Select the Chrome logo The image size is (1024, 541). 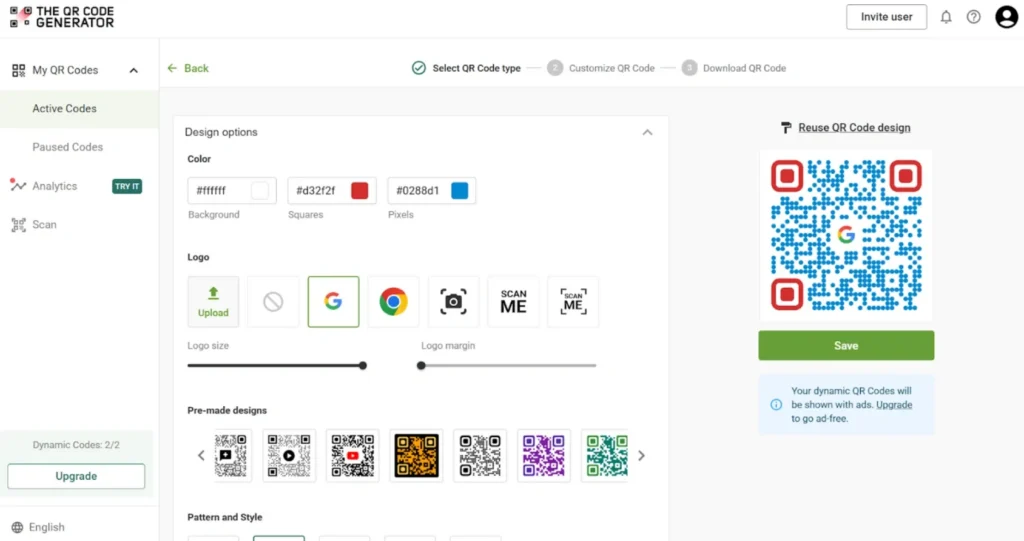pos(393,301)
